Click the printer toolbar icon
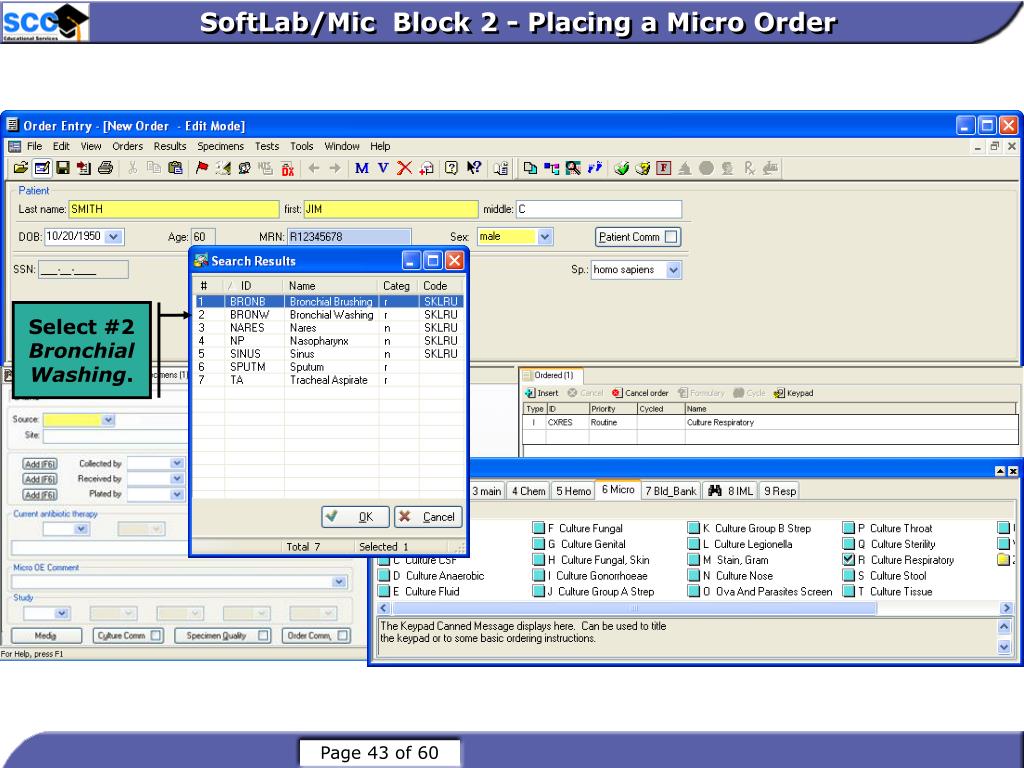Viewport: 1024px width, 768px height. (x=105, y=168)
